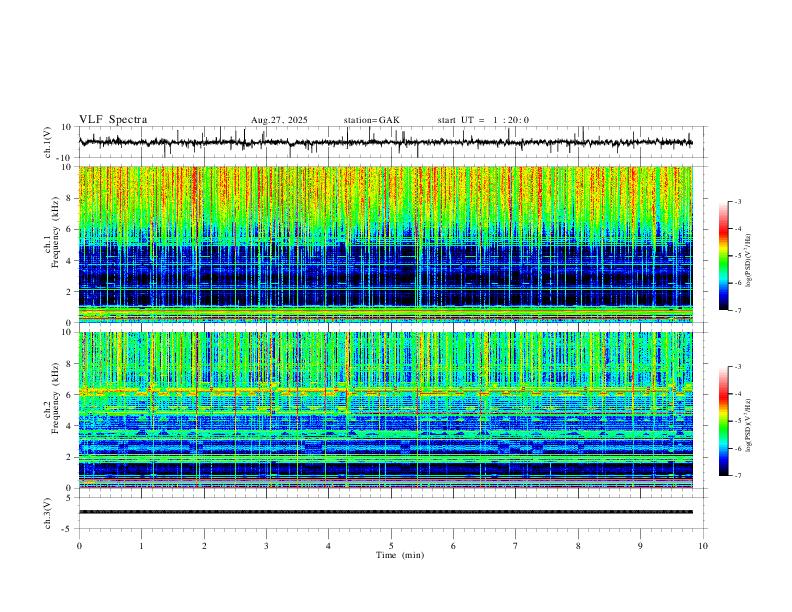This screenshot has height=612, width=792.
Task: Click the "Time (min)" axis label
Action: pyautogui.click(x=400, y=555)
